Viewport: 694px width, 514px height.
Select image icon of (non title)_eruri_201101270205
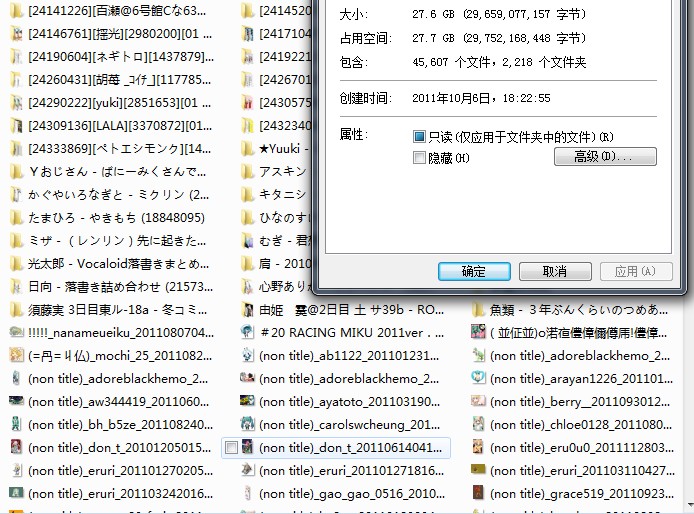(x=16, y=470)
